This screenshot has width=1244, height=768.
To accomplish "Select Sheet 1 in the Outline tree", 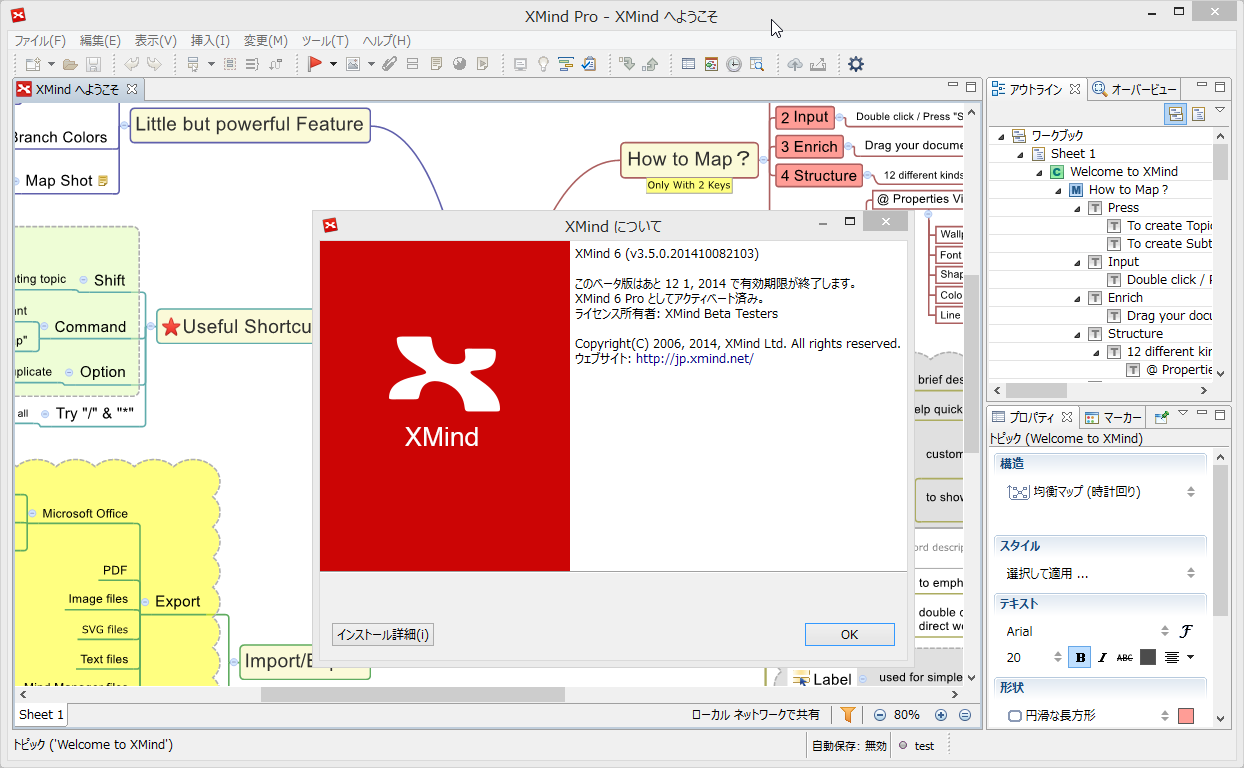I will (1073, 153).
